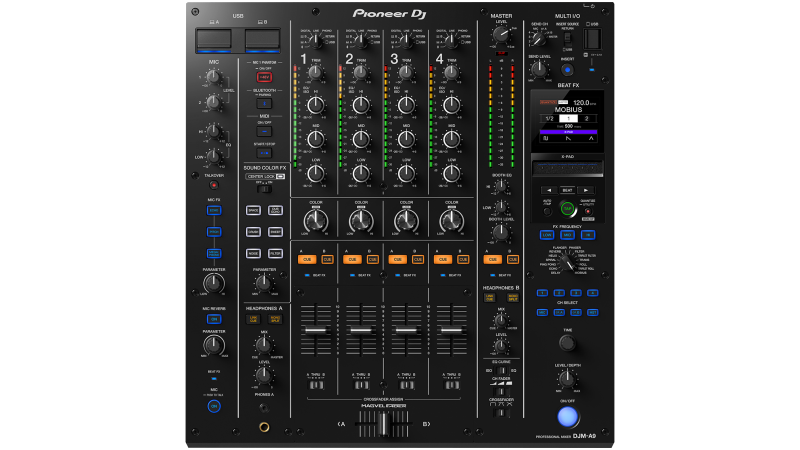Image resolution: width=800 pixels, height=450 pixels.
Task: Click channel 4 input selector knob
Action: click(450, 39)
